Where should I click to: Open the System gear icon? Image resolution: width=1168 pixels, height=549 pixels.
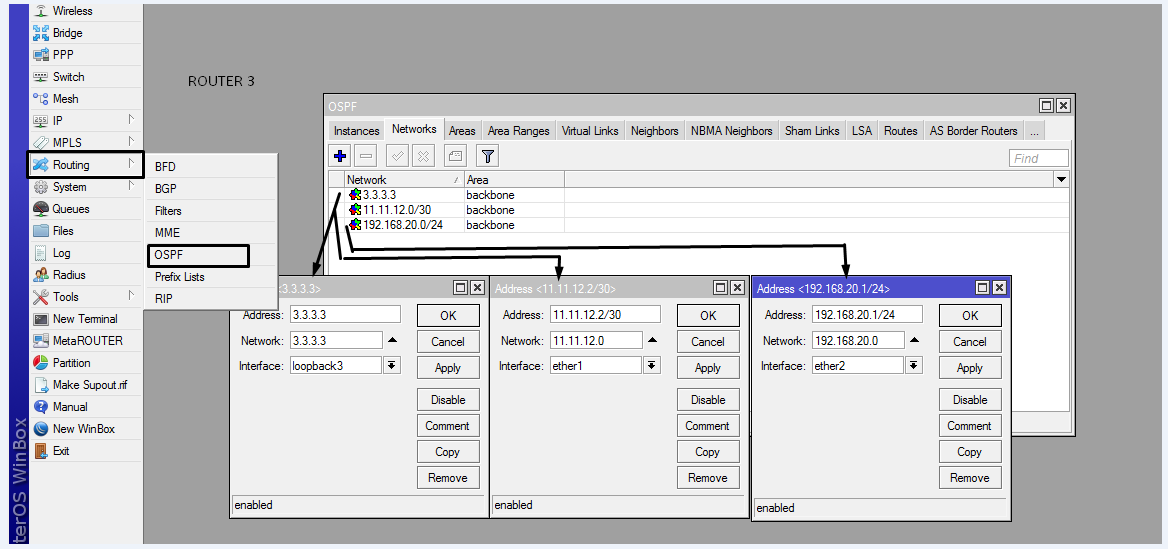coord(40,187)
